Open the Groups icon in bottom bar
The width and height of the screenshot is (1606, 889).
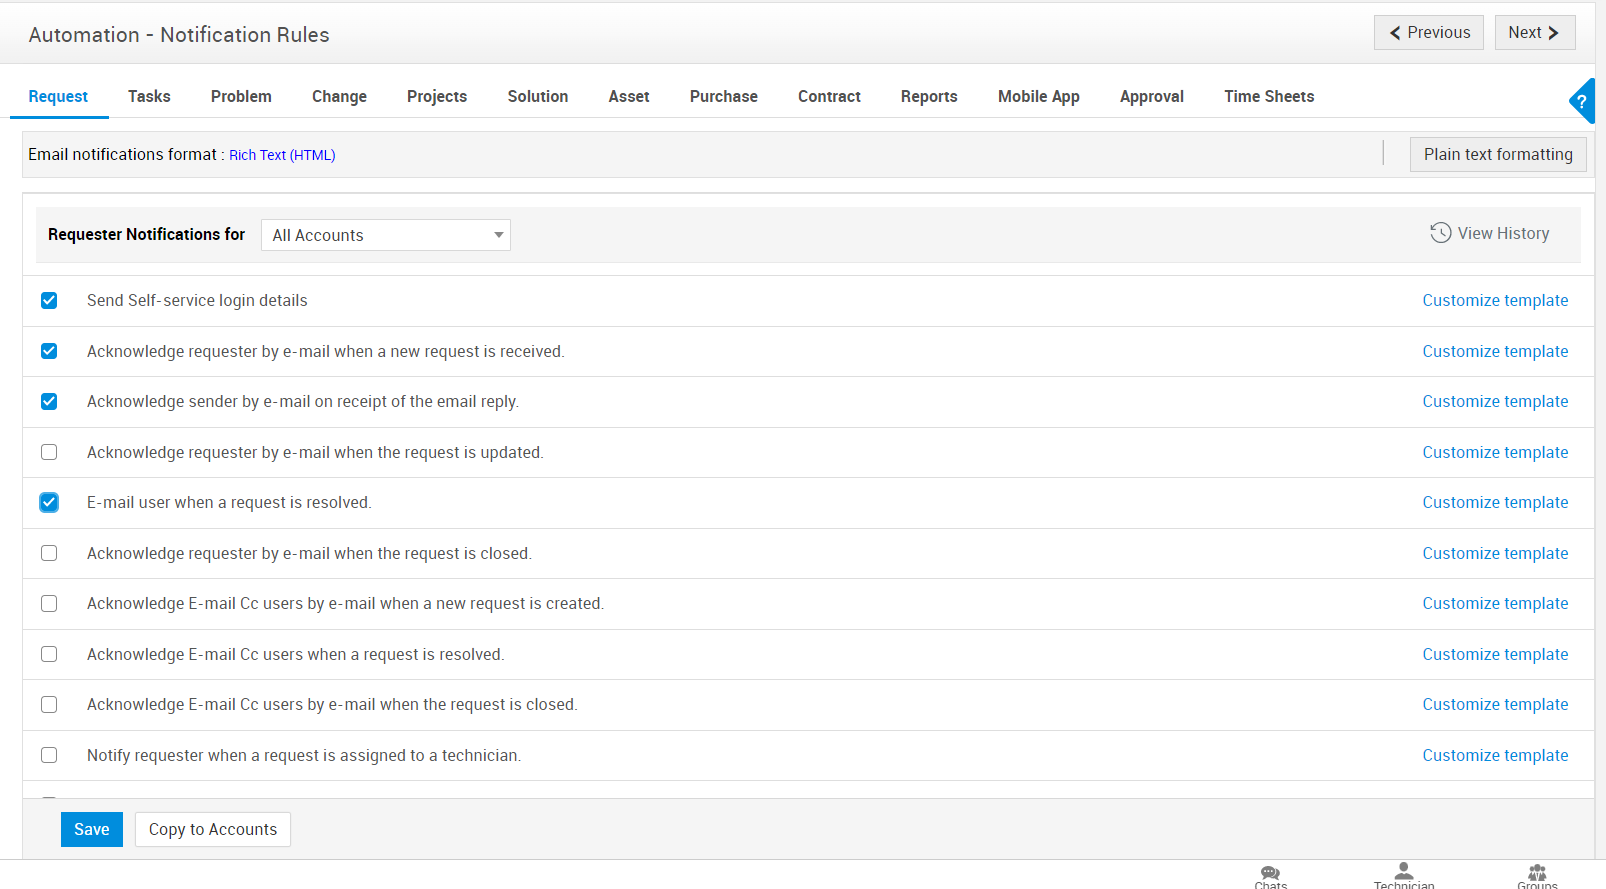[1537, 875]
